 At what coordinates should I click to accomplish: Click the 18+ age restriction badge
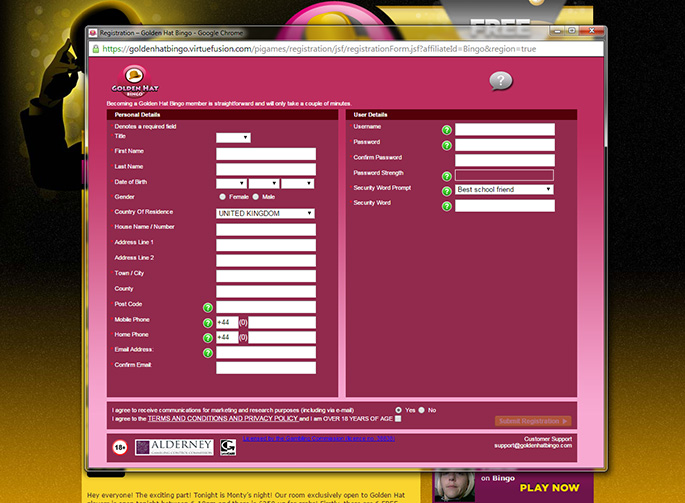click(x=120, y=447)
